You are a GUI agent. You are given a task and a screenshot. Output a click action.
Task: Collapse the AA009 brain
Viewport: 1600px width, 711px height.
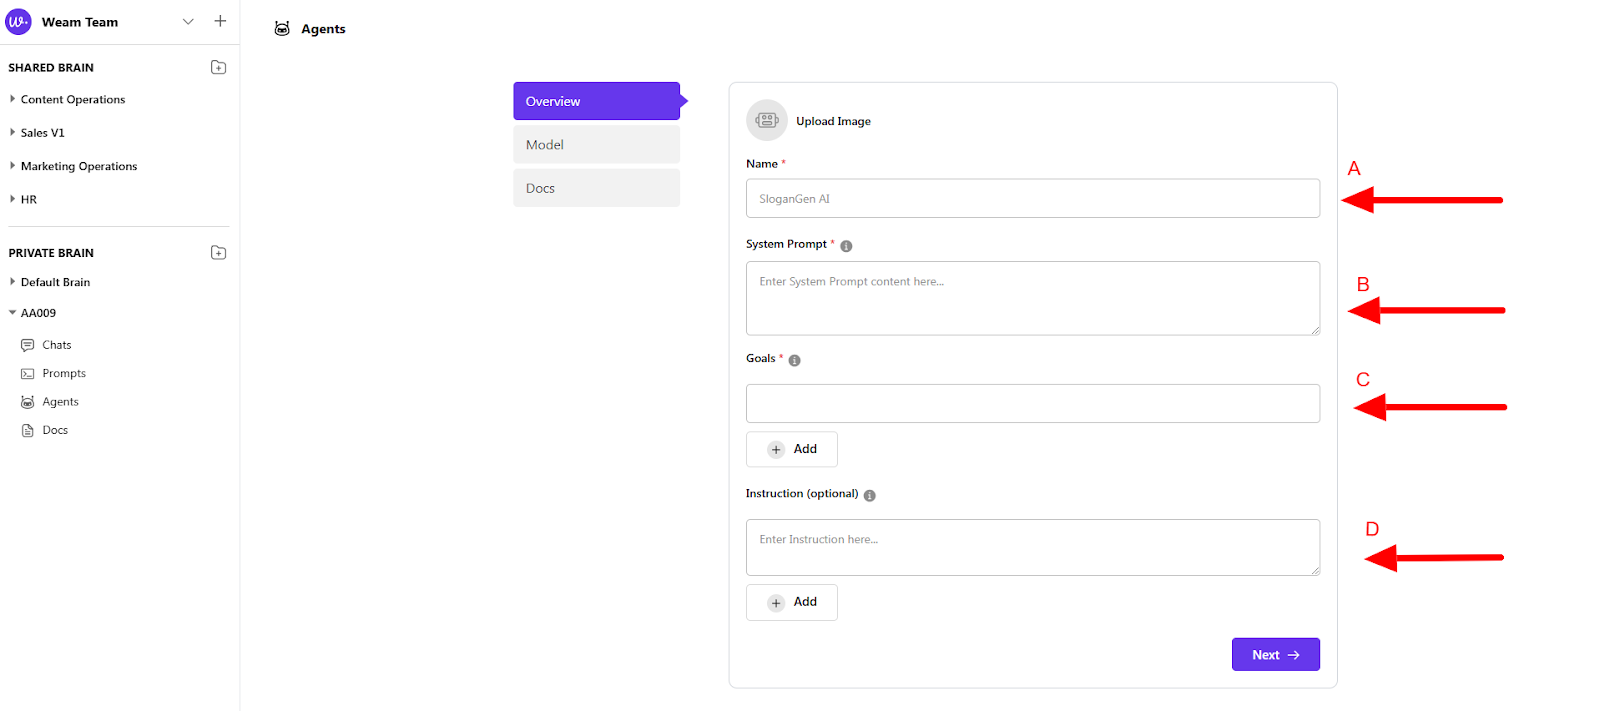(x=12, y=313)
